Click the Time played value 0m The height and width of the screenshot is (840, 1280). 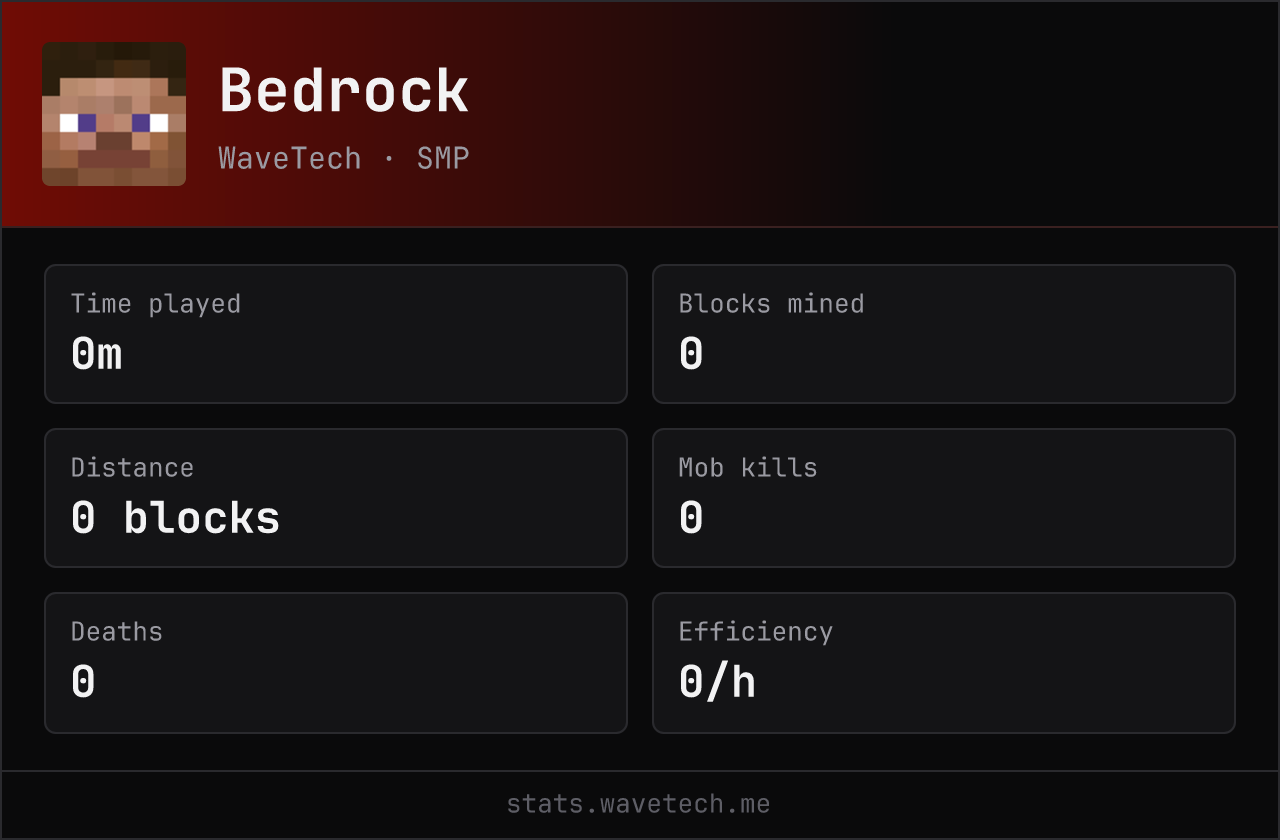click(x=97, y=354)
